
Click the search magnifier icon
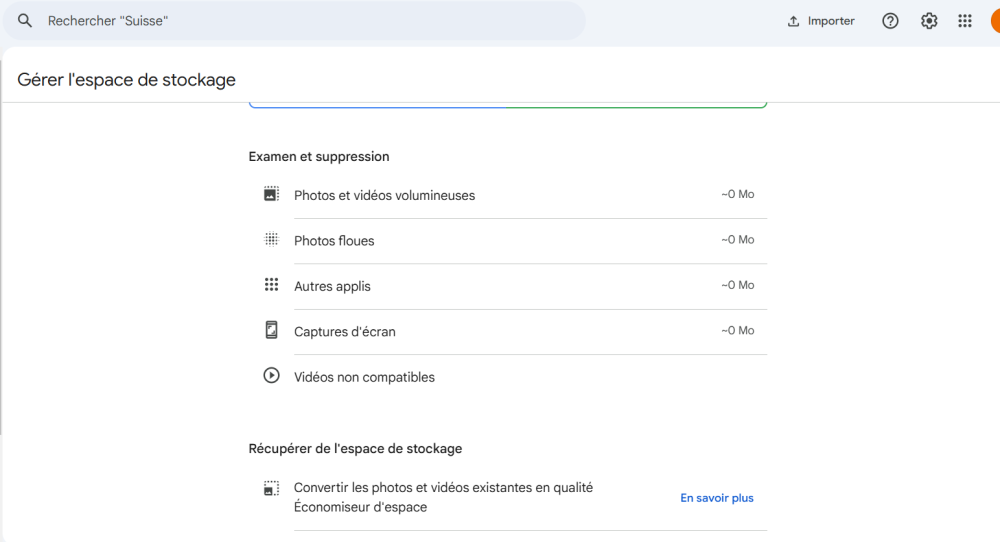26,21
